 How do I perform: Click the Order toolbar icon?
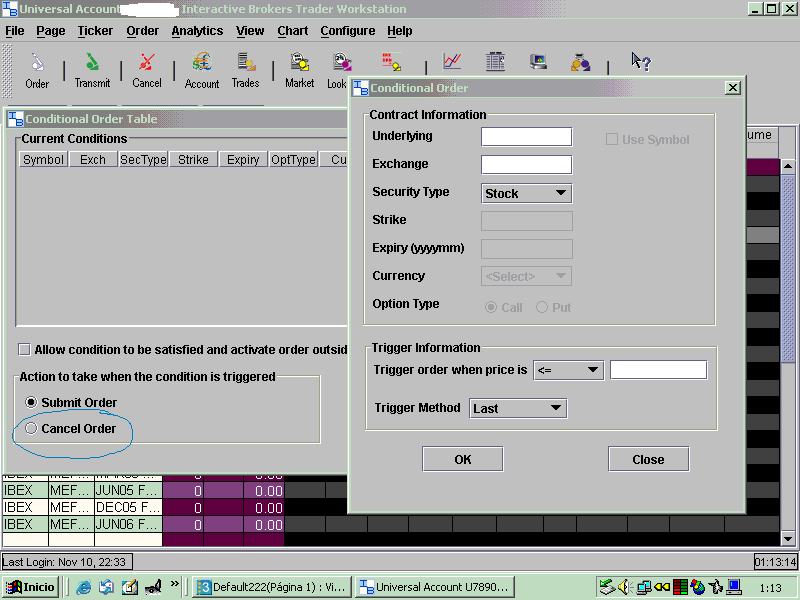pos(37,63)
